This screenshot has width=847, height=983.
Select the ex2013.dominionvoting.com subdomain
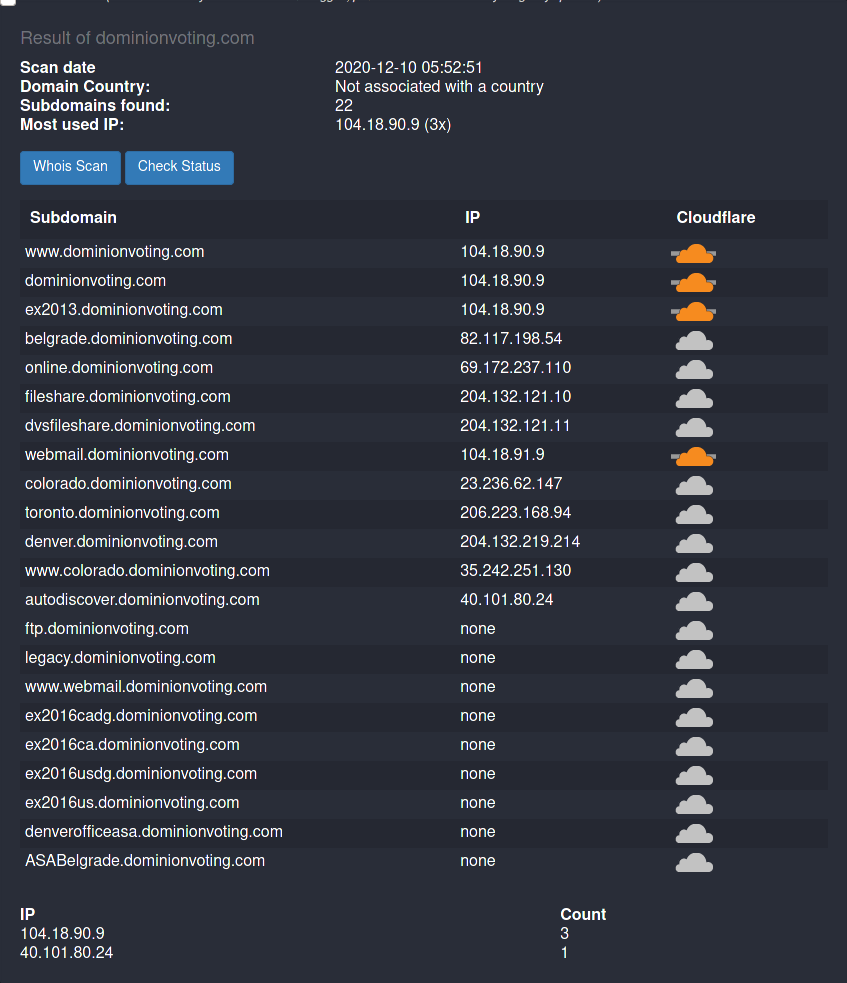coord(124,310)
